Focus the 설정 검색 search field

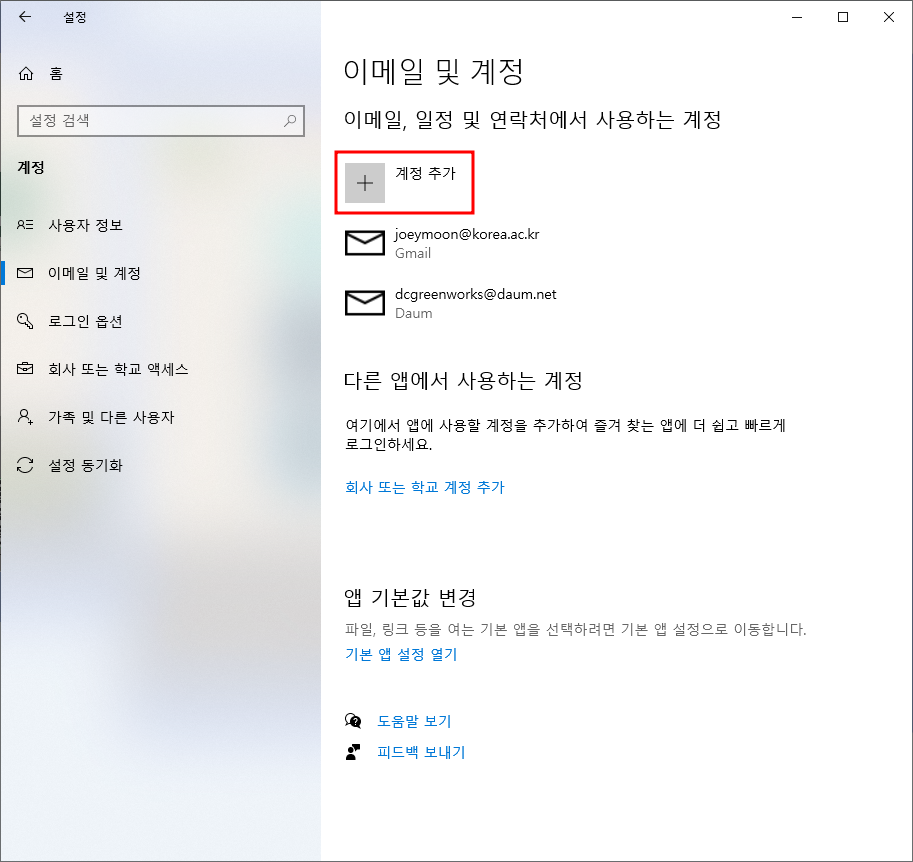pyautogui.click(x=161, y=121)
